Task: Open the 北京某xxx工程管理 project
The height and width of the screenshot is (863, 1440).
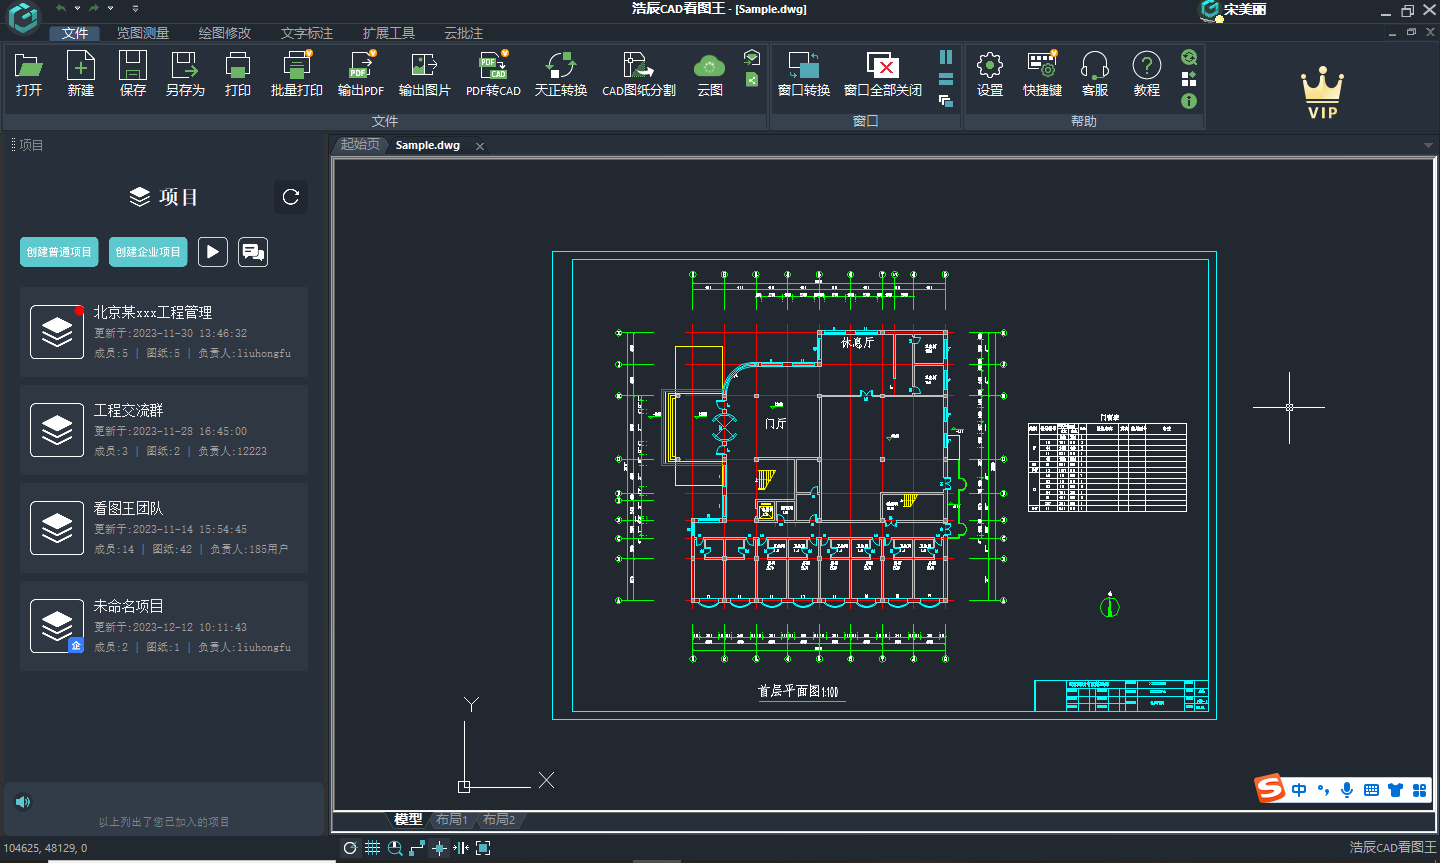Action: click(164, 332)
